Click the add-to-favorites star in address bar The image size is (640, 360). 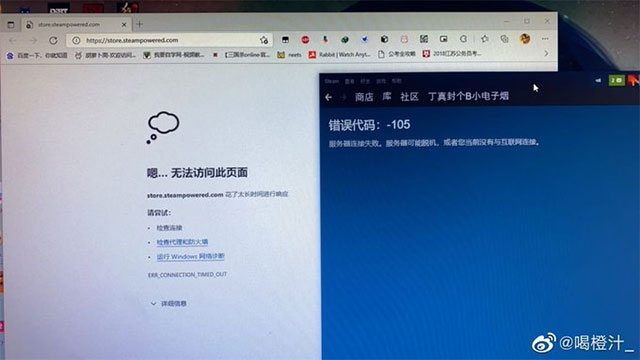click(x=264, y=40)
